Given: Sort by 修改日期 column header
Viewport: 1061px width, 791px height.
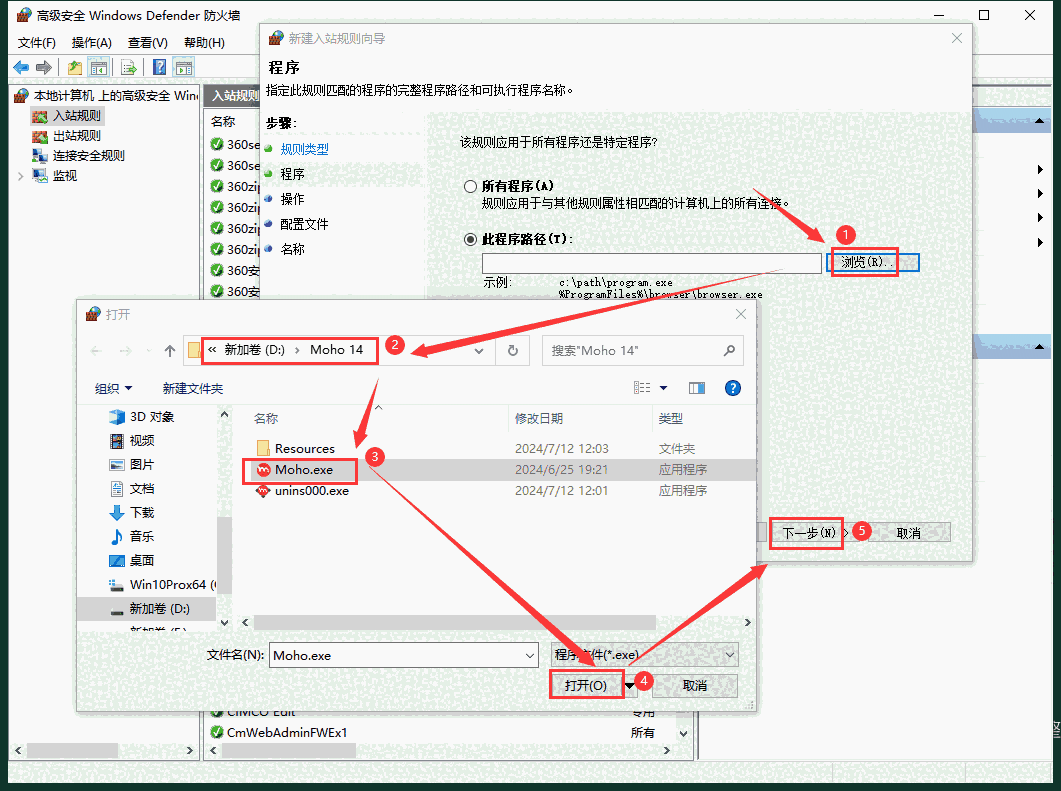Looking at the screenshot, I should tap(539, 419).
